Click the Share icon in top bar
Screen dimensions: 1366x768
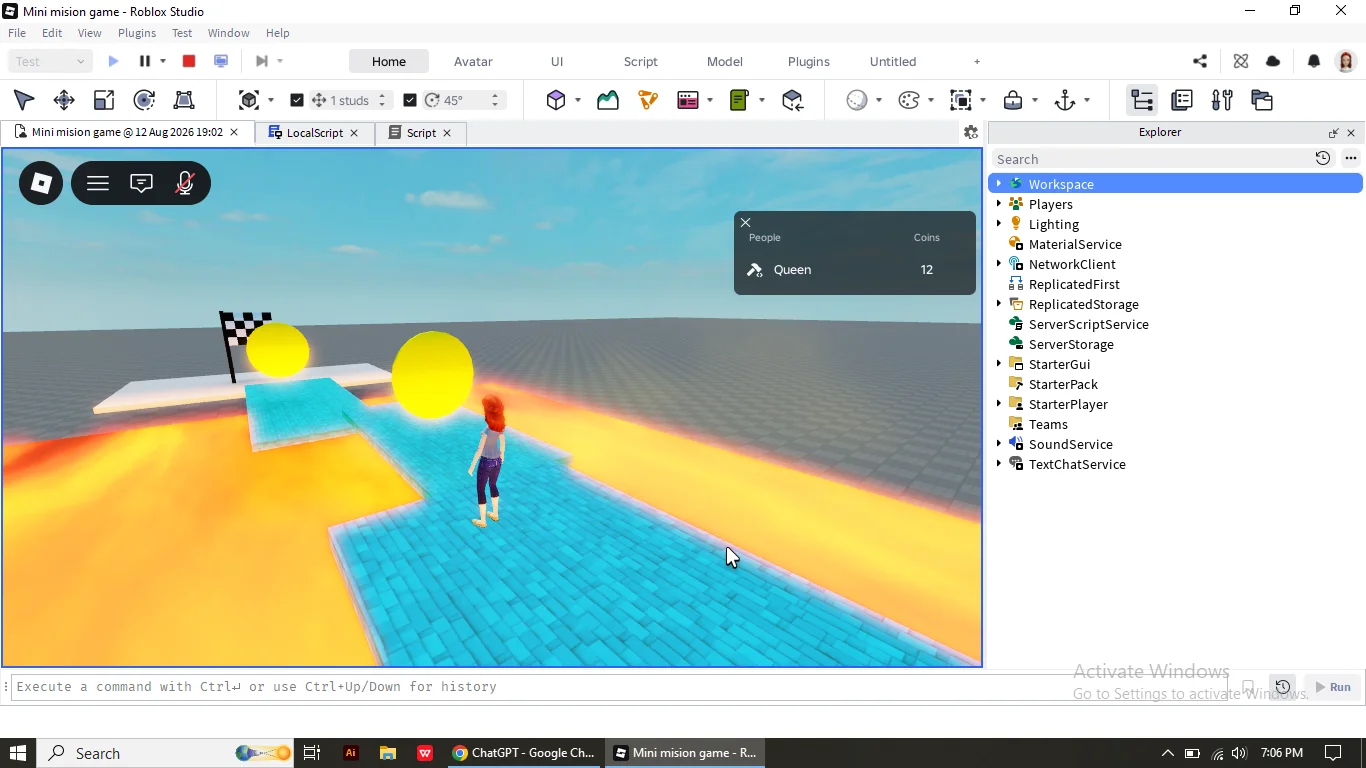tap(1200, 61)
